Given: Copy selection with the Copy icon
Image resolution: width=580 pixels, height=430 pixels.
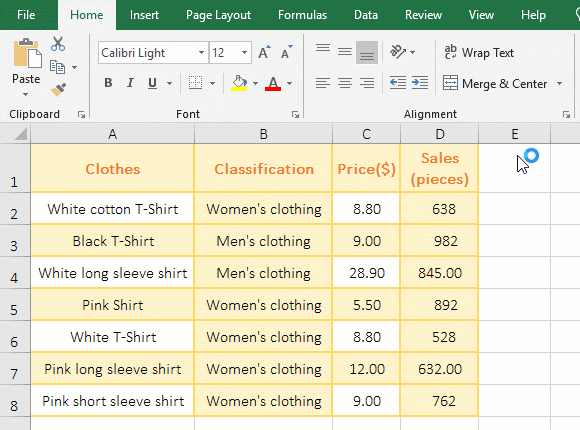Looking at the screenshot, I should pos(57,67).
